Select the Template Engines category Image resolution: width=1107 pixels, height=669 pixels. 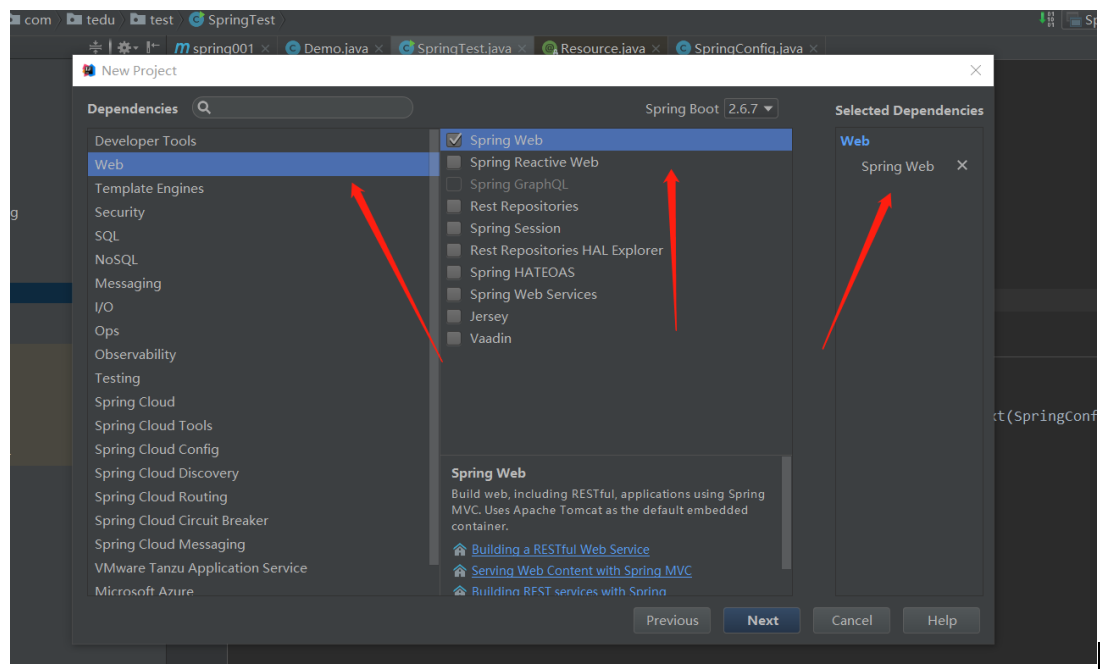coord(258,188)
